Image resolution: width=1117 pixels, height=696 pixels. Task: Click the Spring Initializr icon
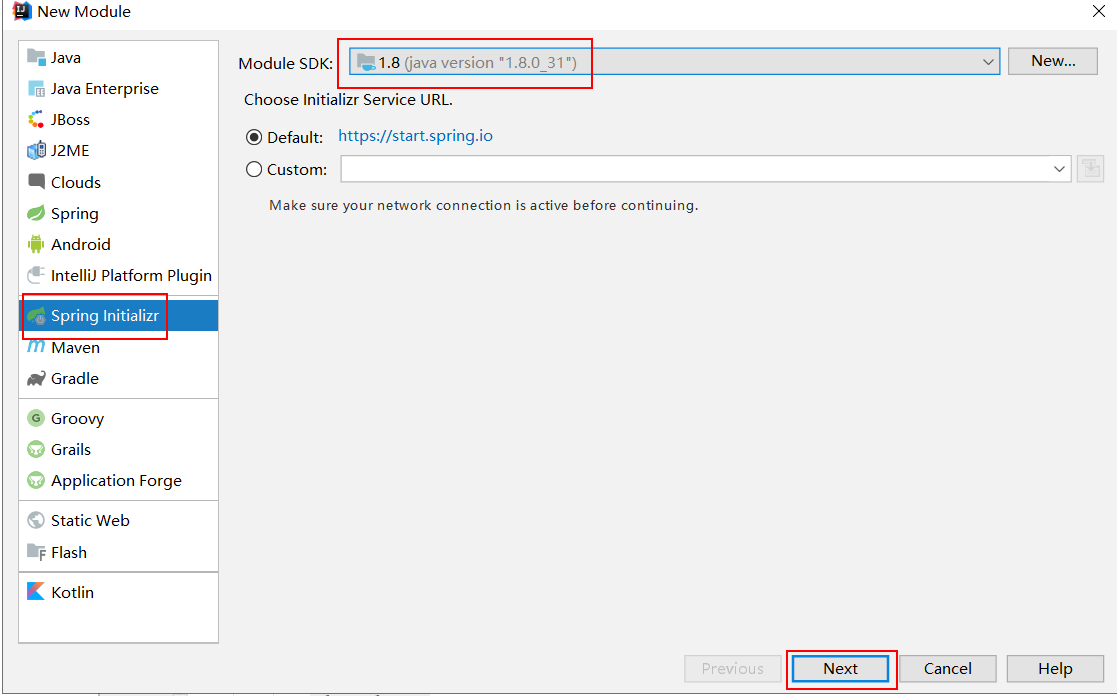[x=36, y=316]
